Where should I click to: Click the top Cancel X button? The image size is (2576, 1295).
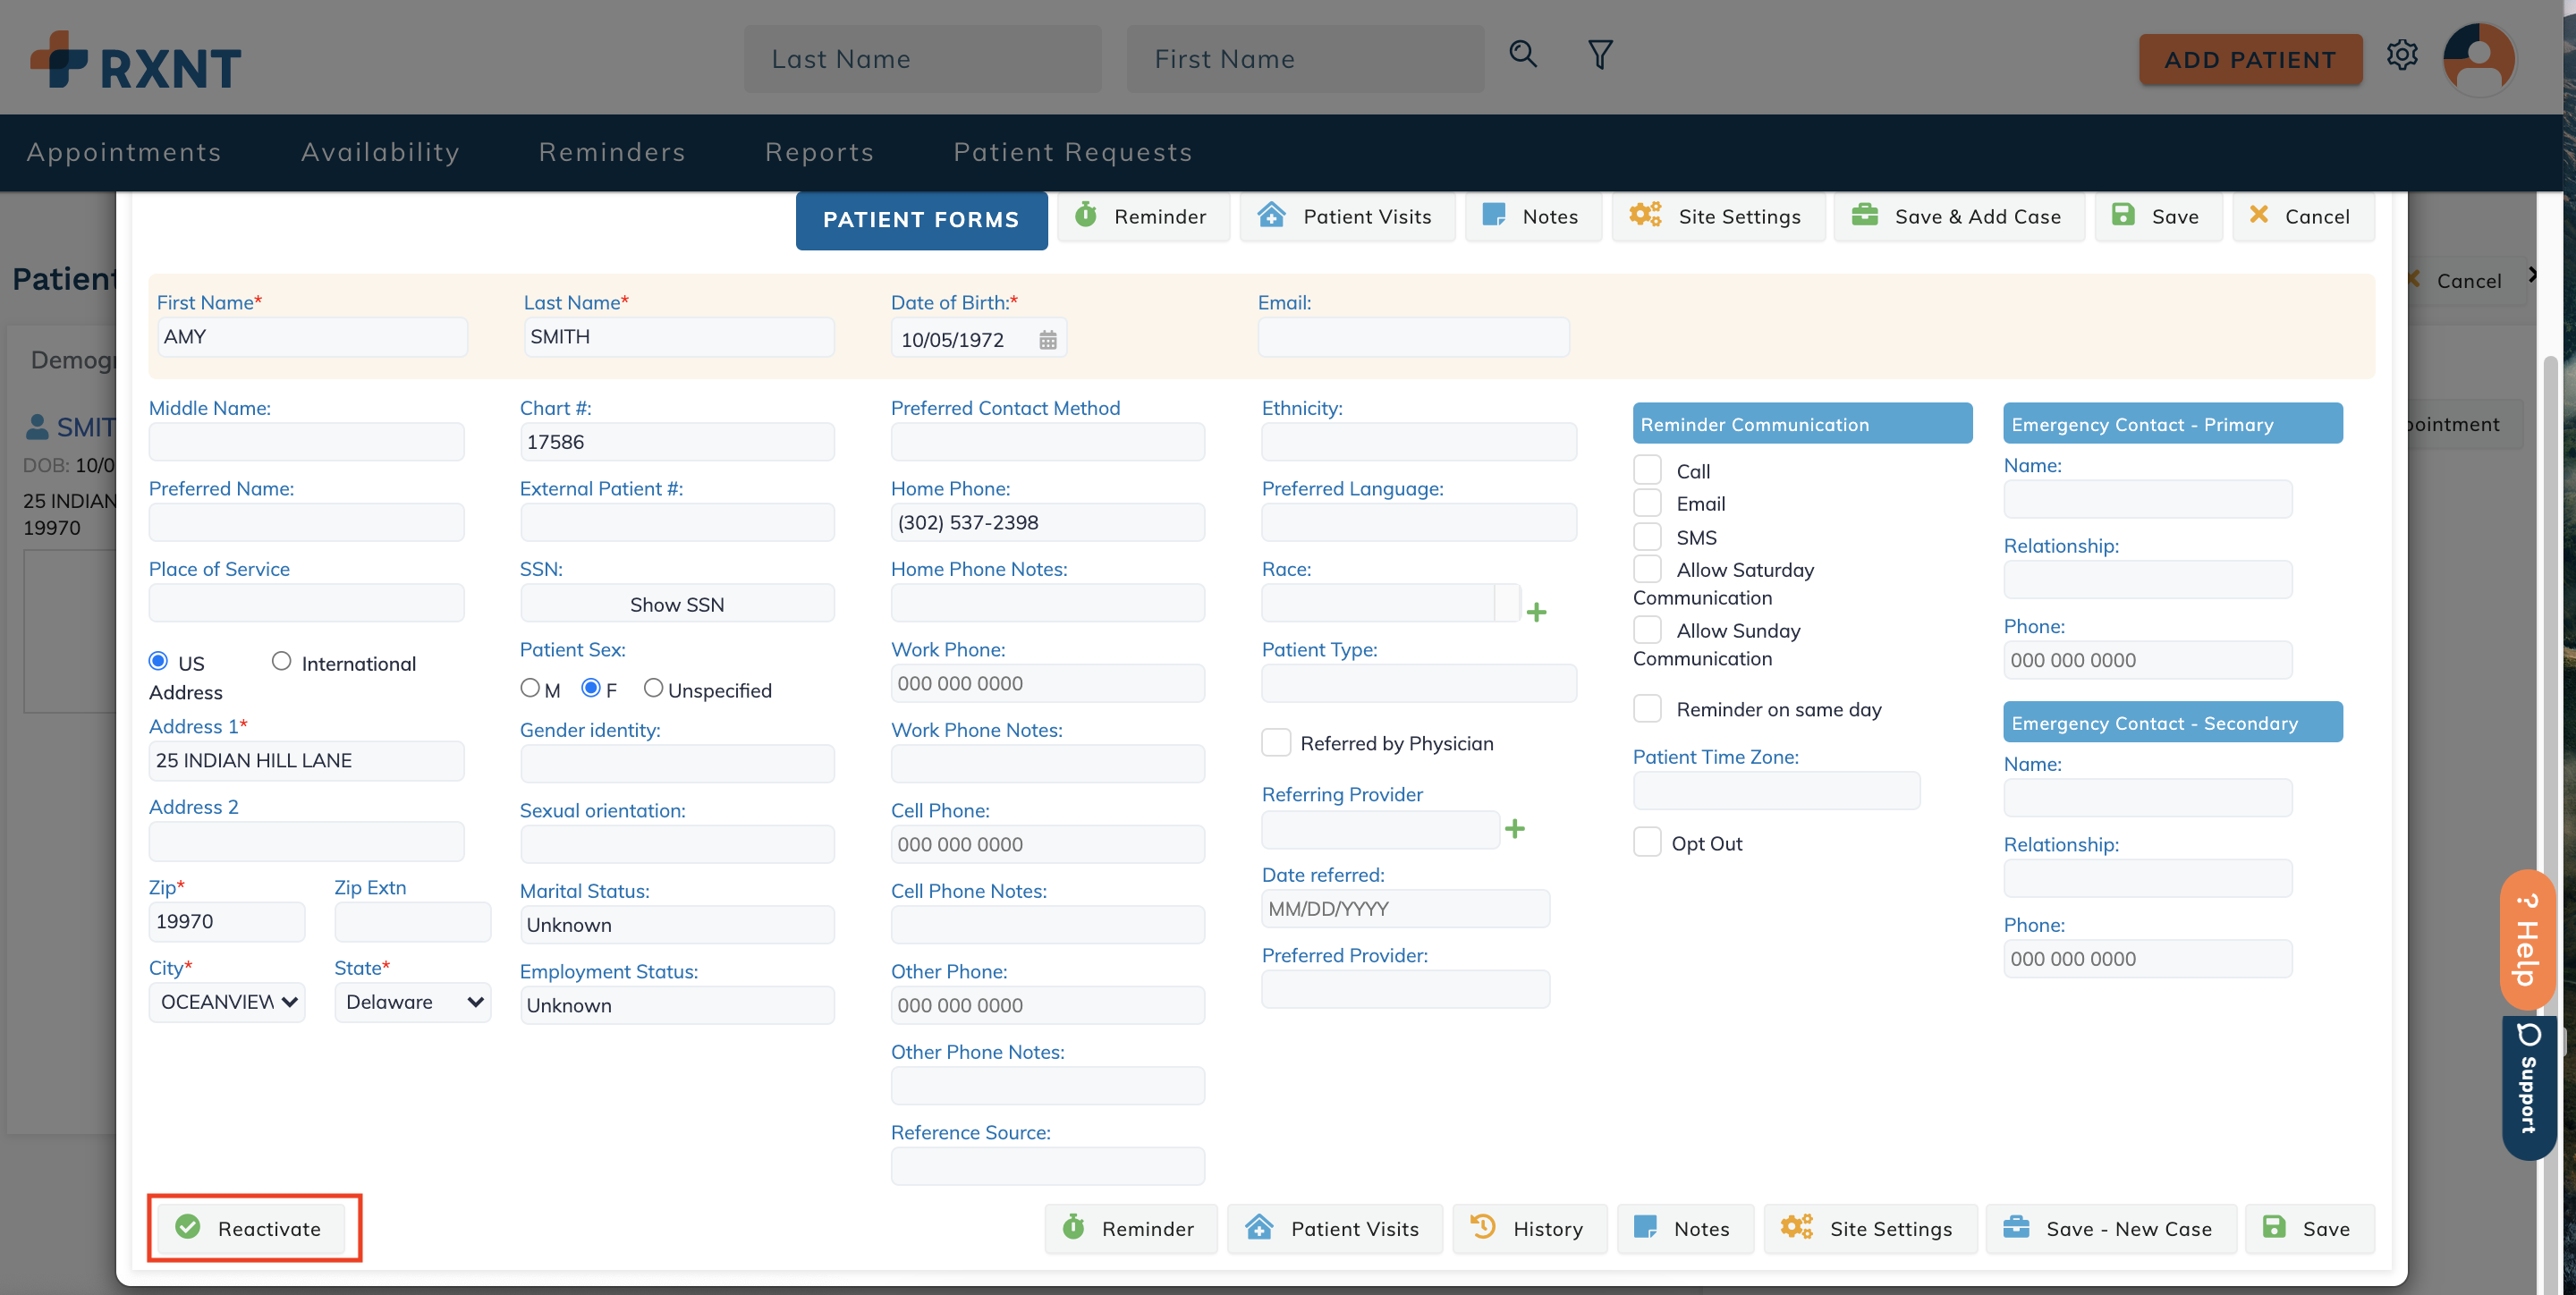[x=2302, y=216]
